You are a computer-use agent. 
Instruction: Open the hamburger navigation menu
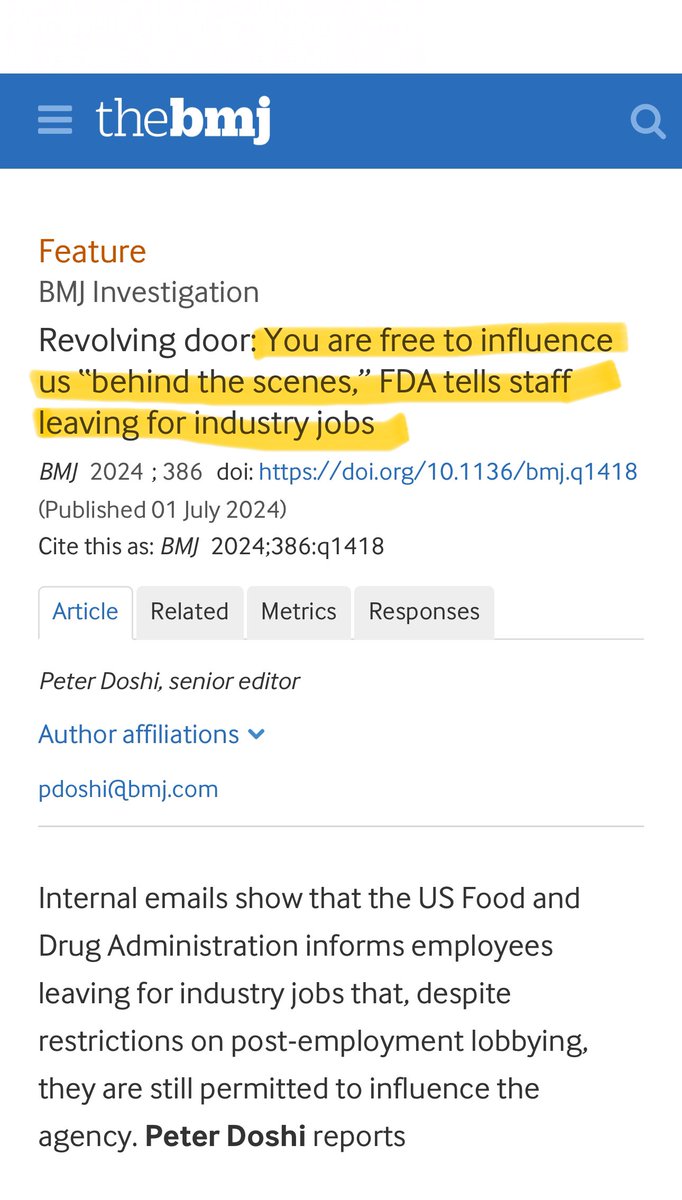(x=55, y=121)
